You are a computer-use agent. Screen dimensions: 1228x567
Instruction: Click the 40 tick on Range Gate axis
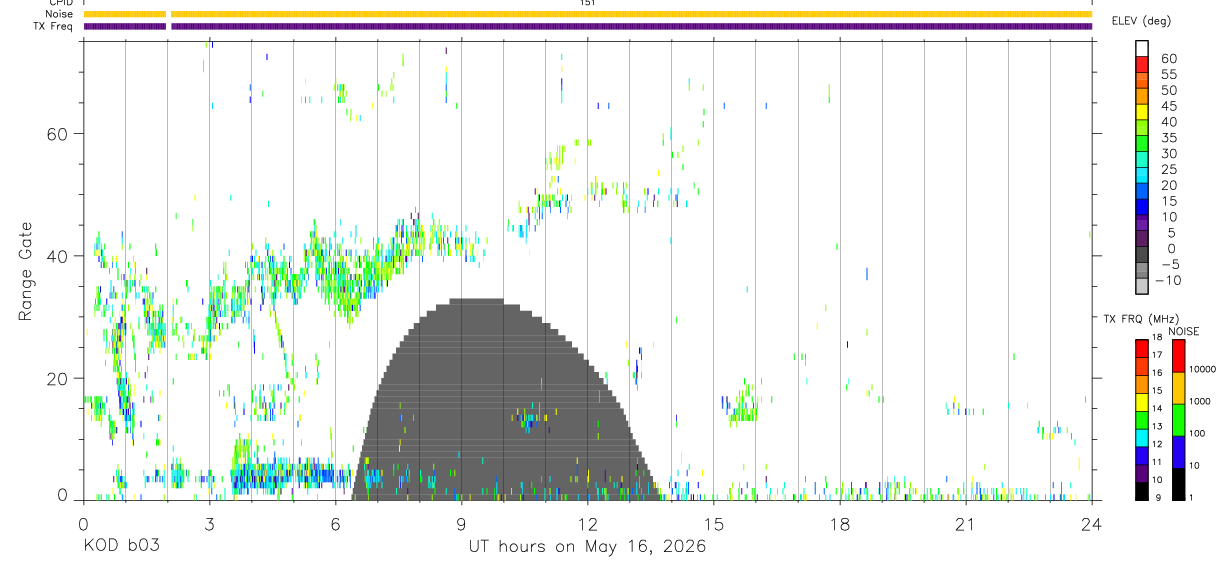click(58, 256)
